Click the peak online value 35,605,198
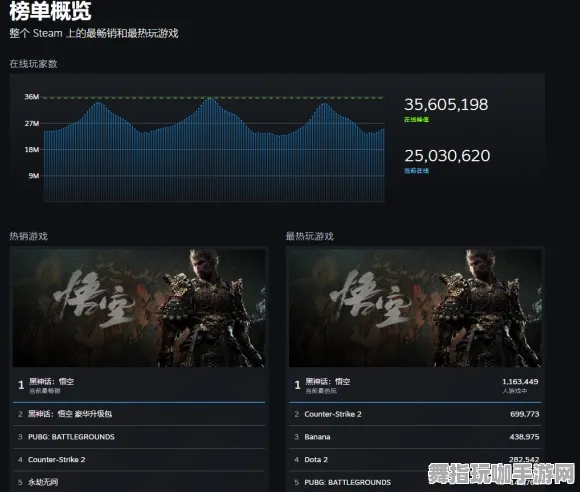This screenshot has width=580, height=492. click(446, 105)
